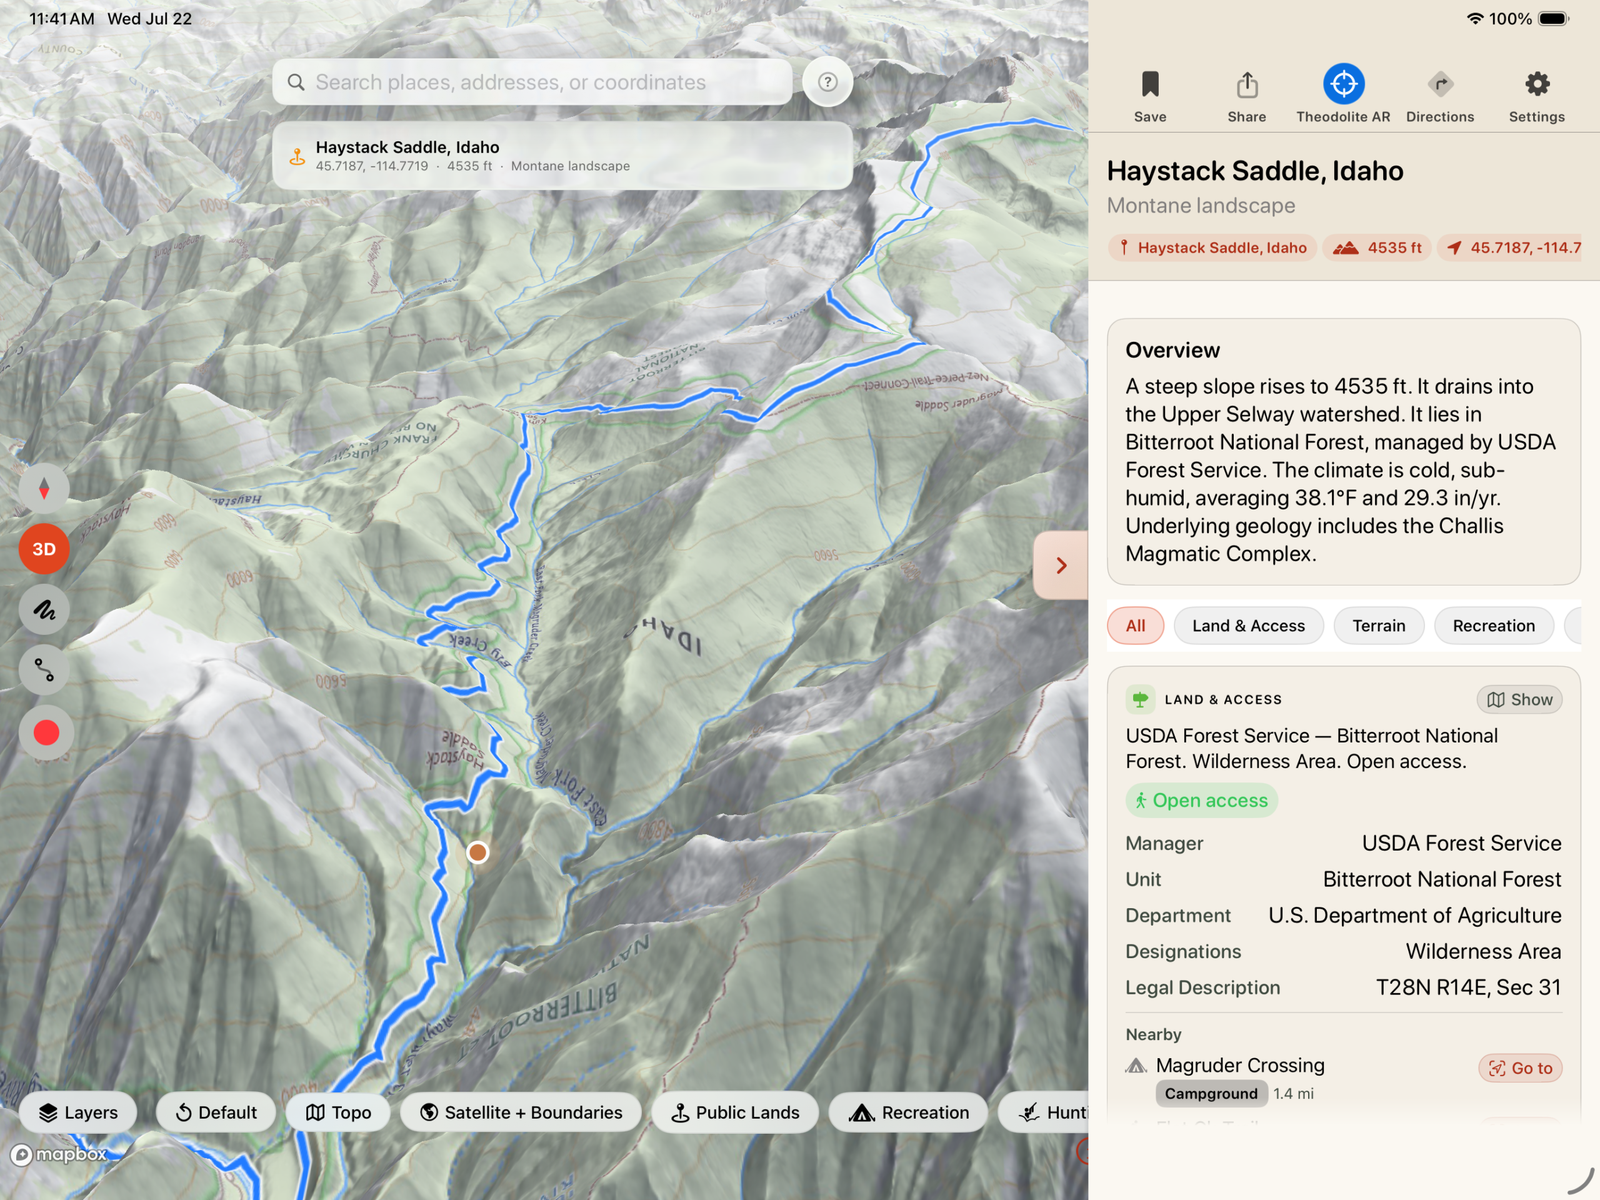Tap the 4535 ft elevation chip
1600x1200 pixels.
click(x=1377, y=248)
